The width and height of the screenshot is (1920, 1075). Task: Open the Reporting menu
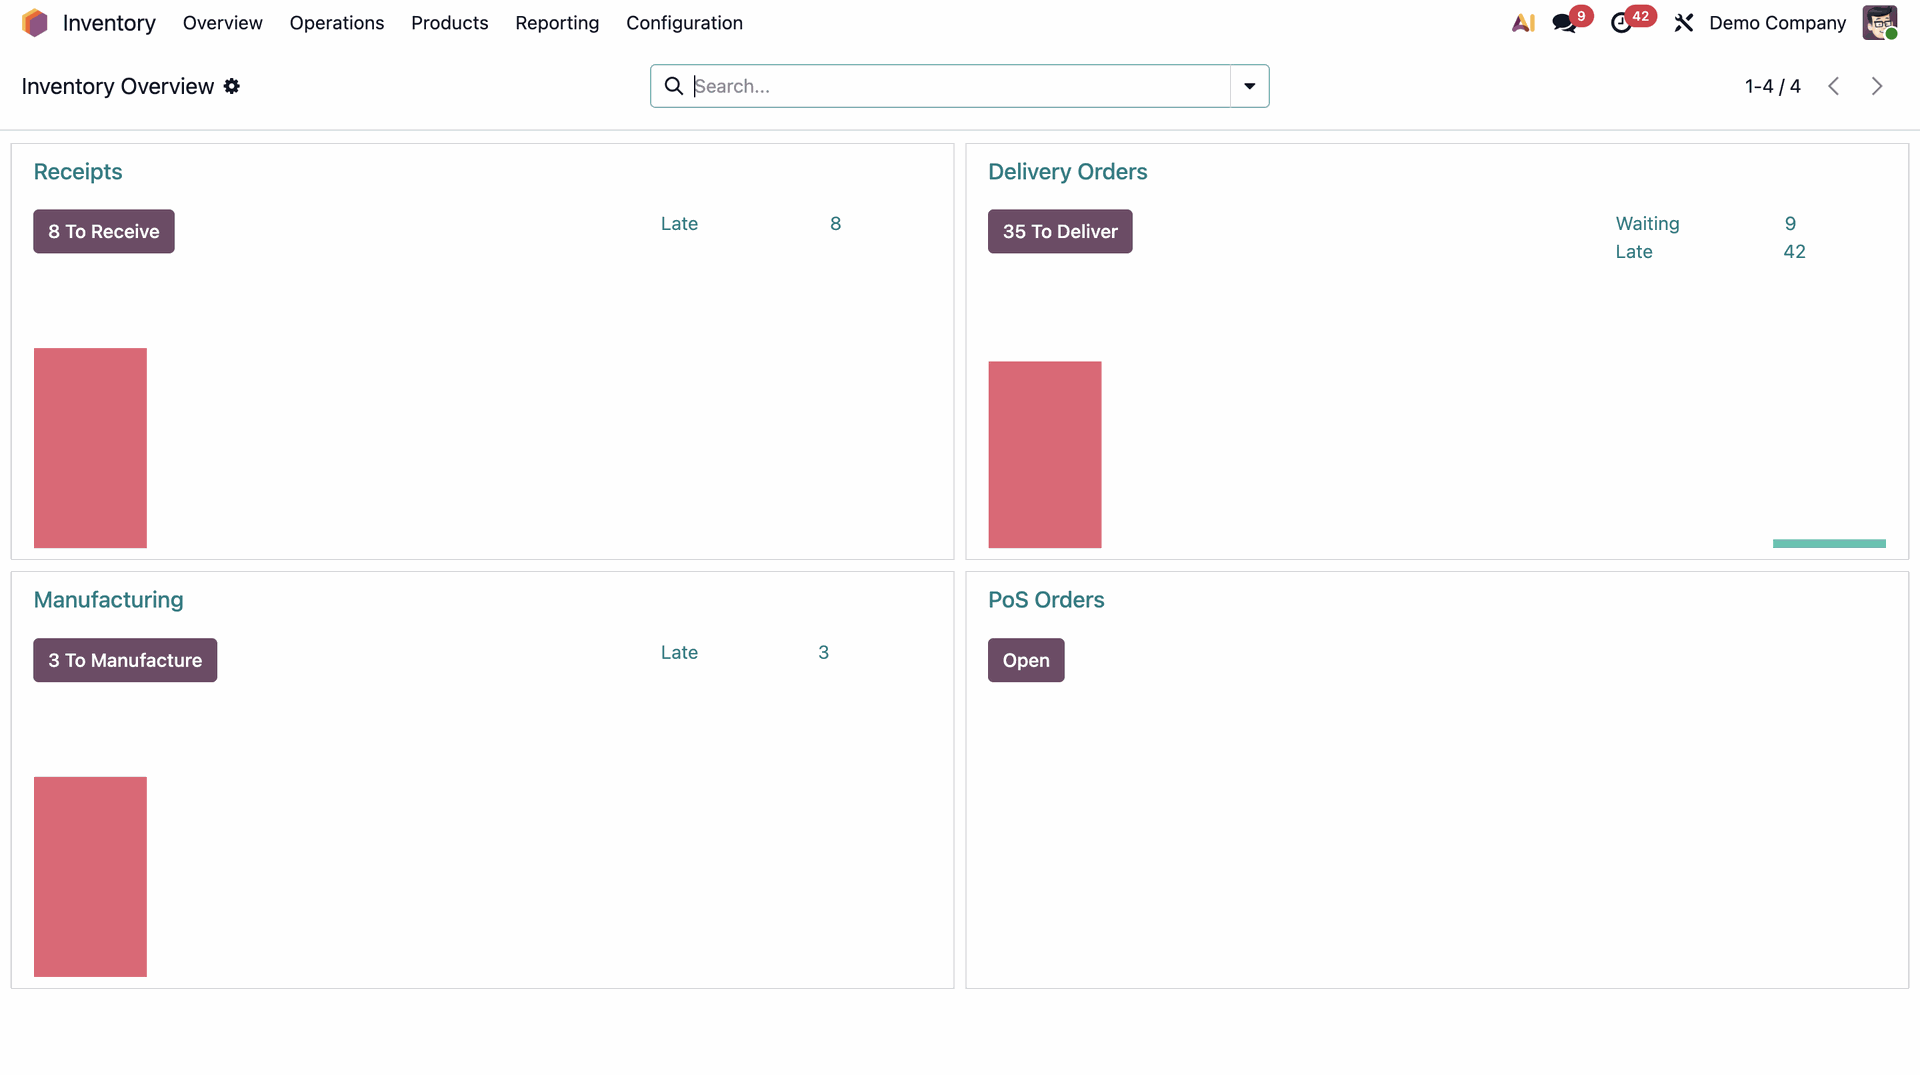pyautogui.click(x=557, y=23)
